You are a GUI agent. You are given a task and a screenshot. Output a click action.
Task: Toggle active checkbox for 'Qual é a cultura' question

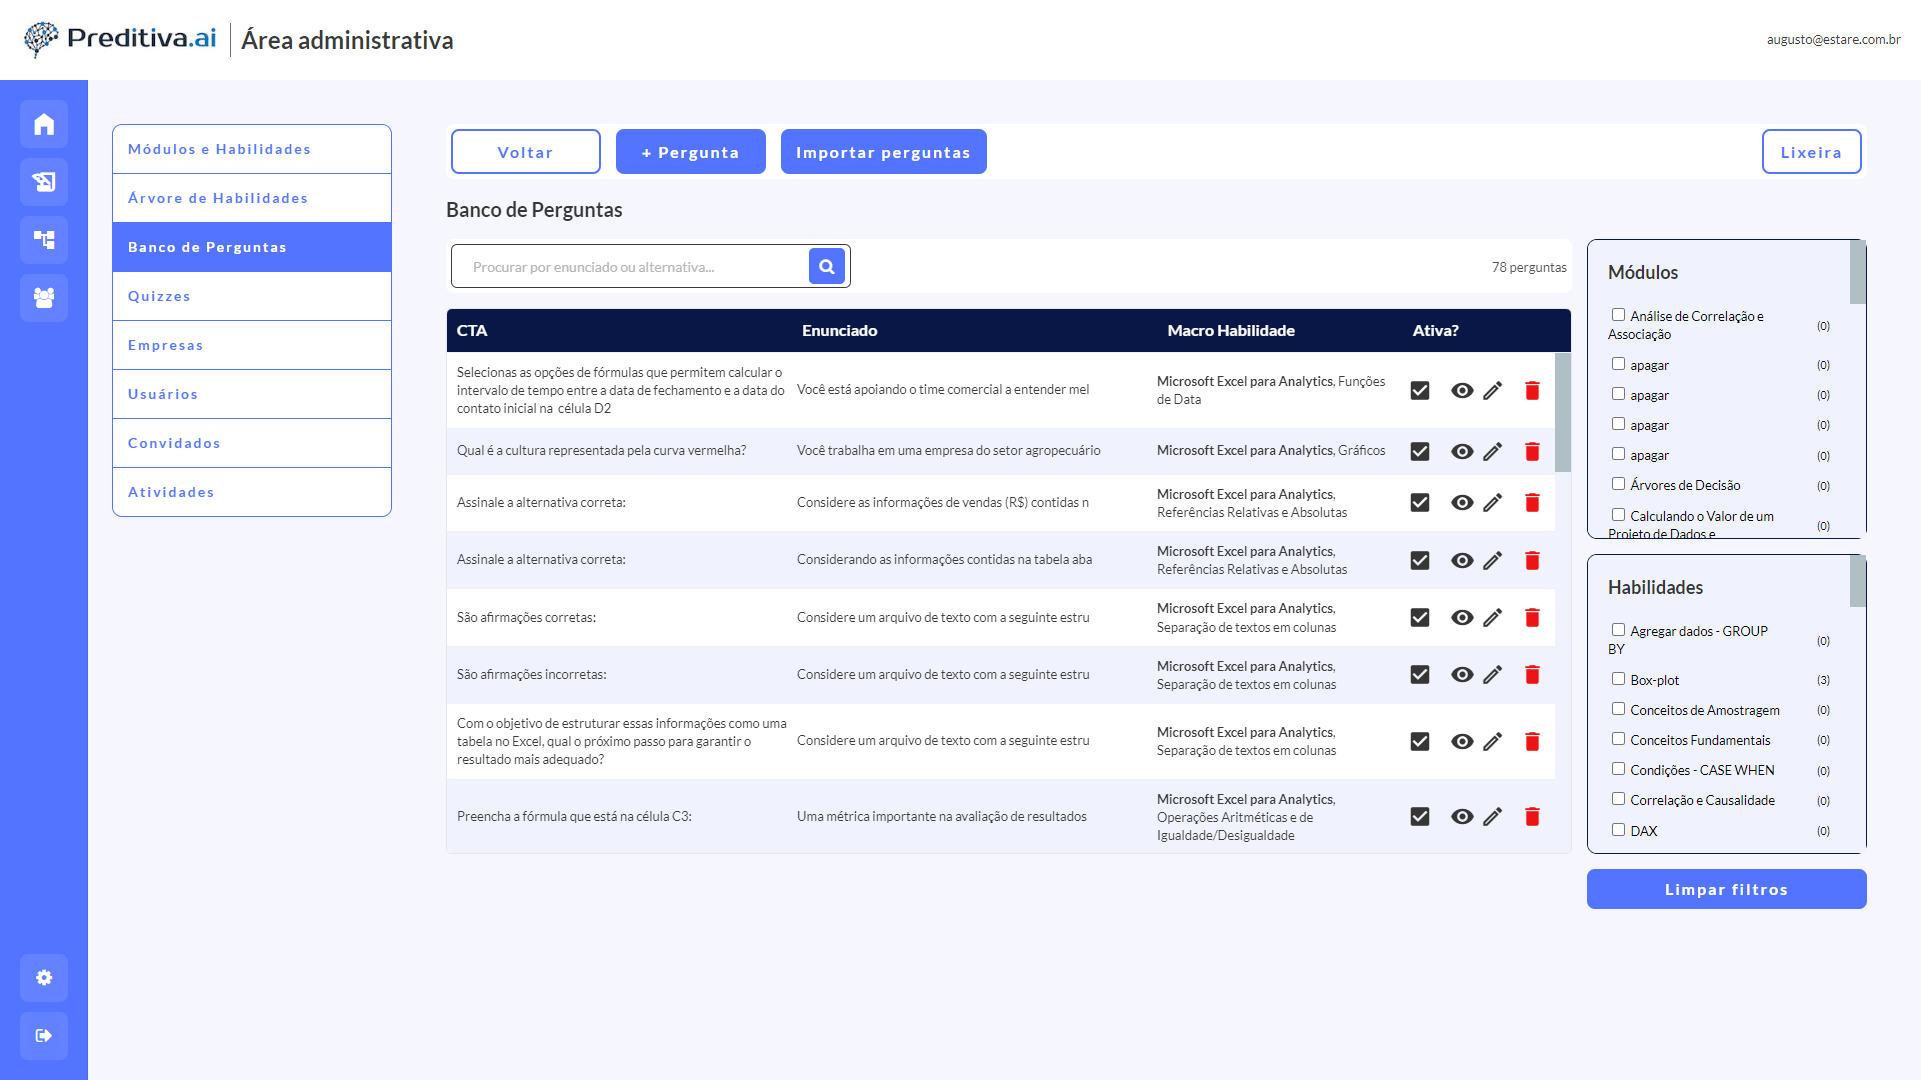point(1420,452)
